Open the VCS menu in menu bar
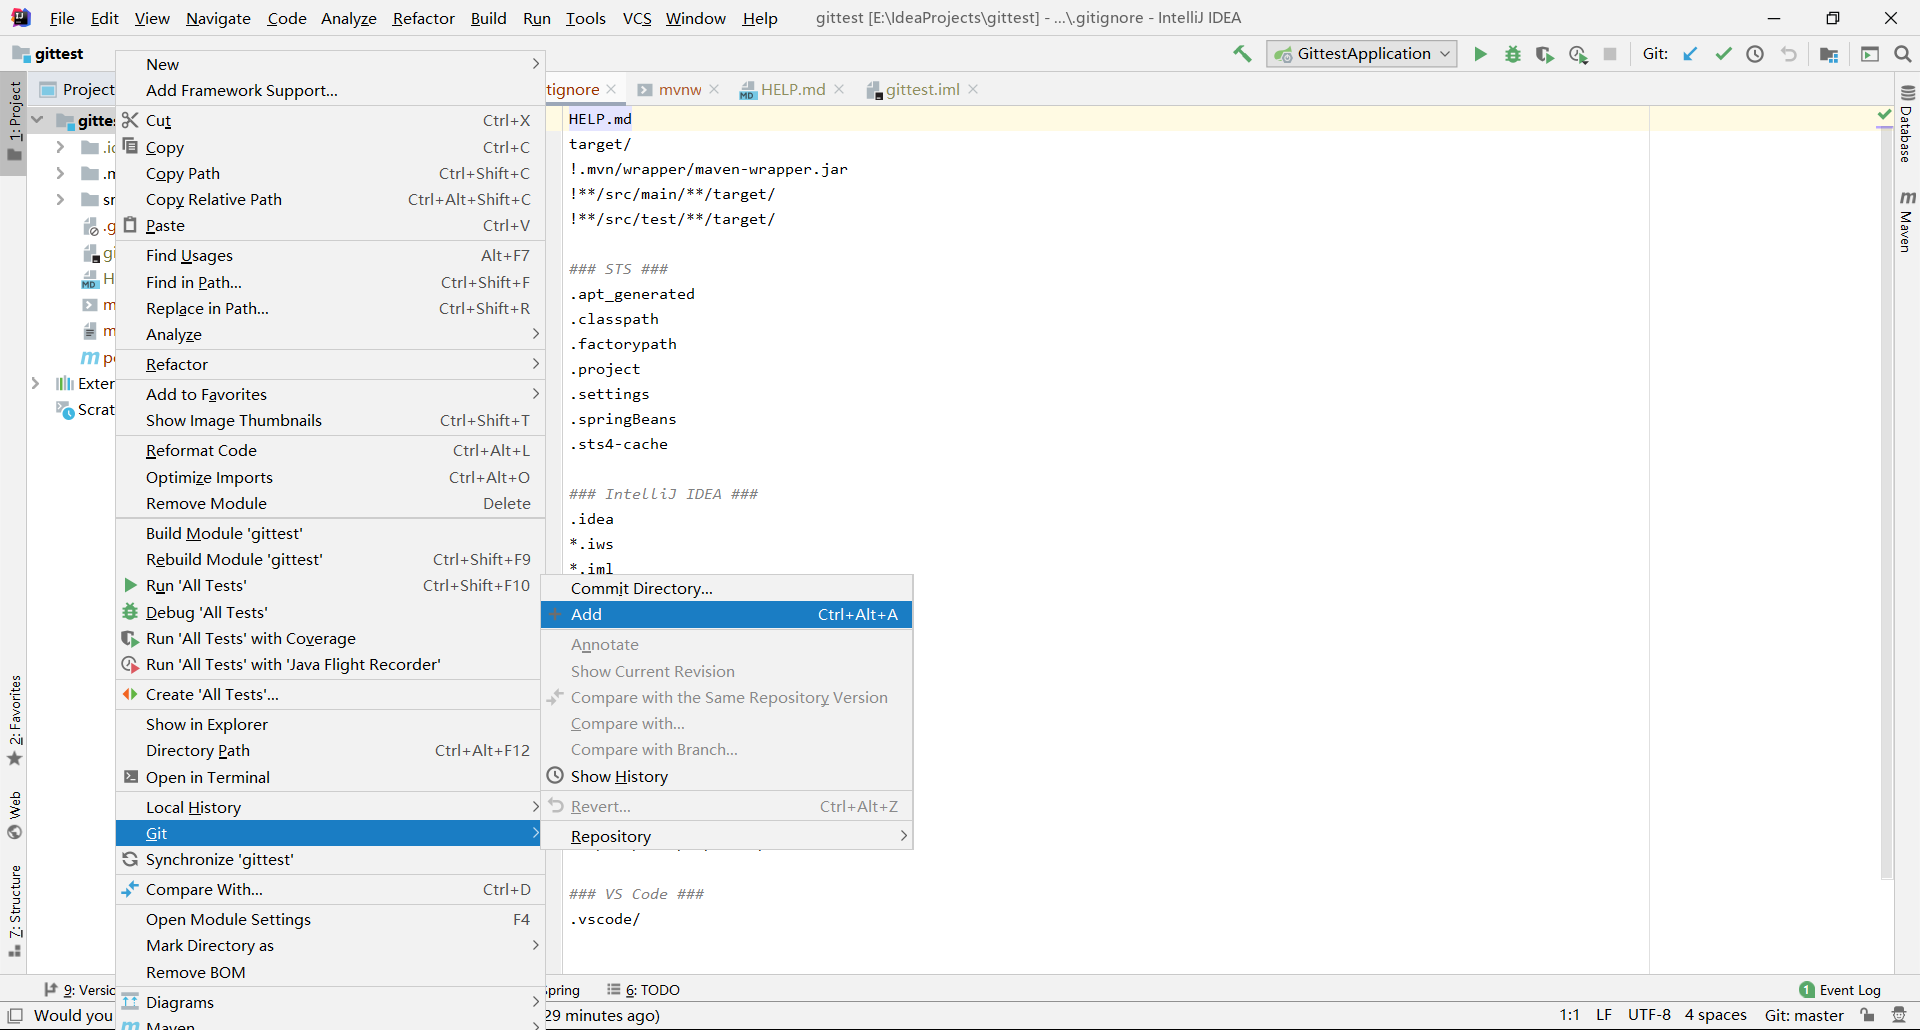 click(x=637, y=18)
